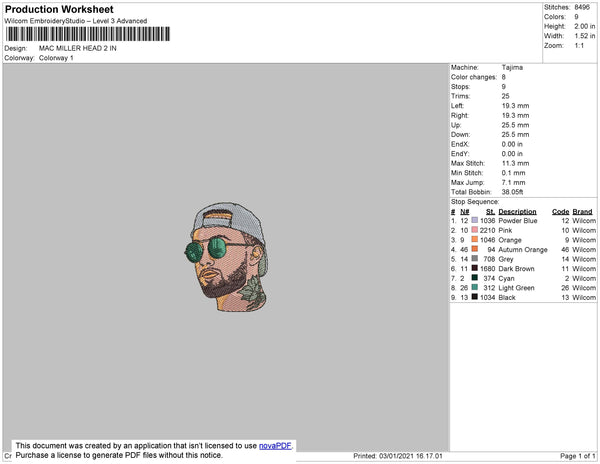
Task: Click the Max Stitch value 11.3 mm
Action: [x=515, y=163]
